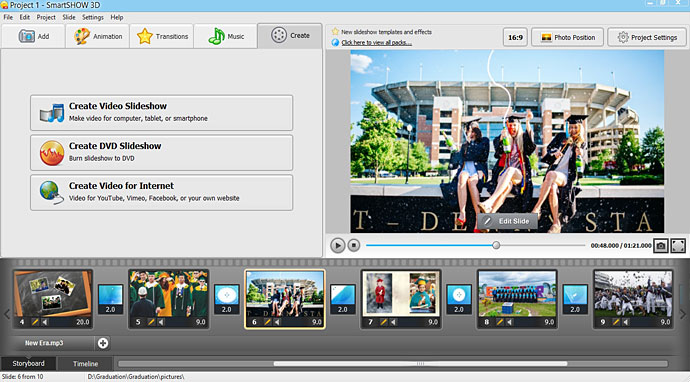Click slide 6 duration value 9.0
This screenshot has height=382, width=690.
tap(317, 322)
